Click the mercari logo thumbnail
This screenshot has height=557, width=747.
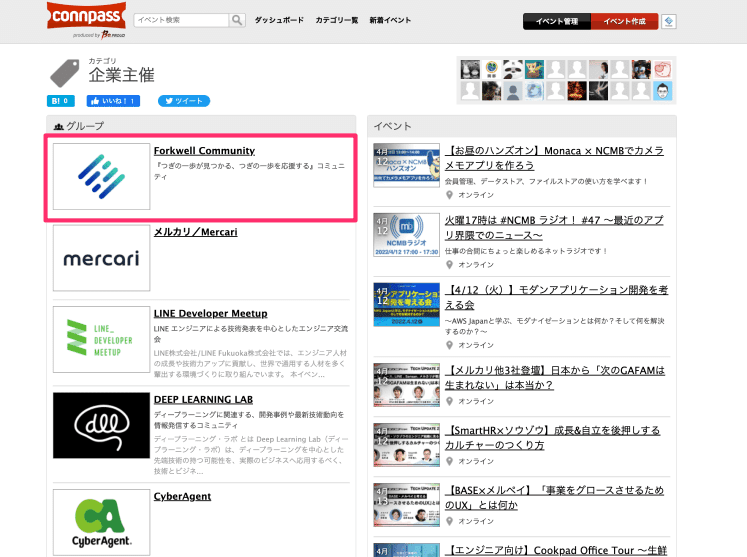[x=101, y=258]
